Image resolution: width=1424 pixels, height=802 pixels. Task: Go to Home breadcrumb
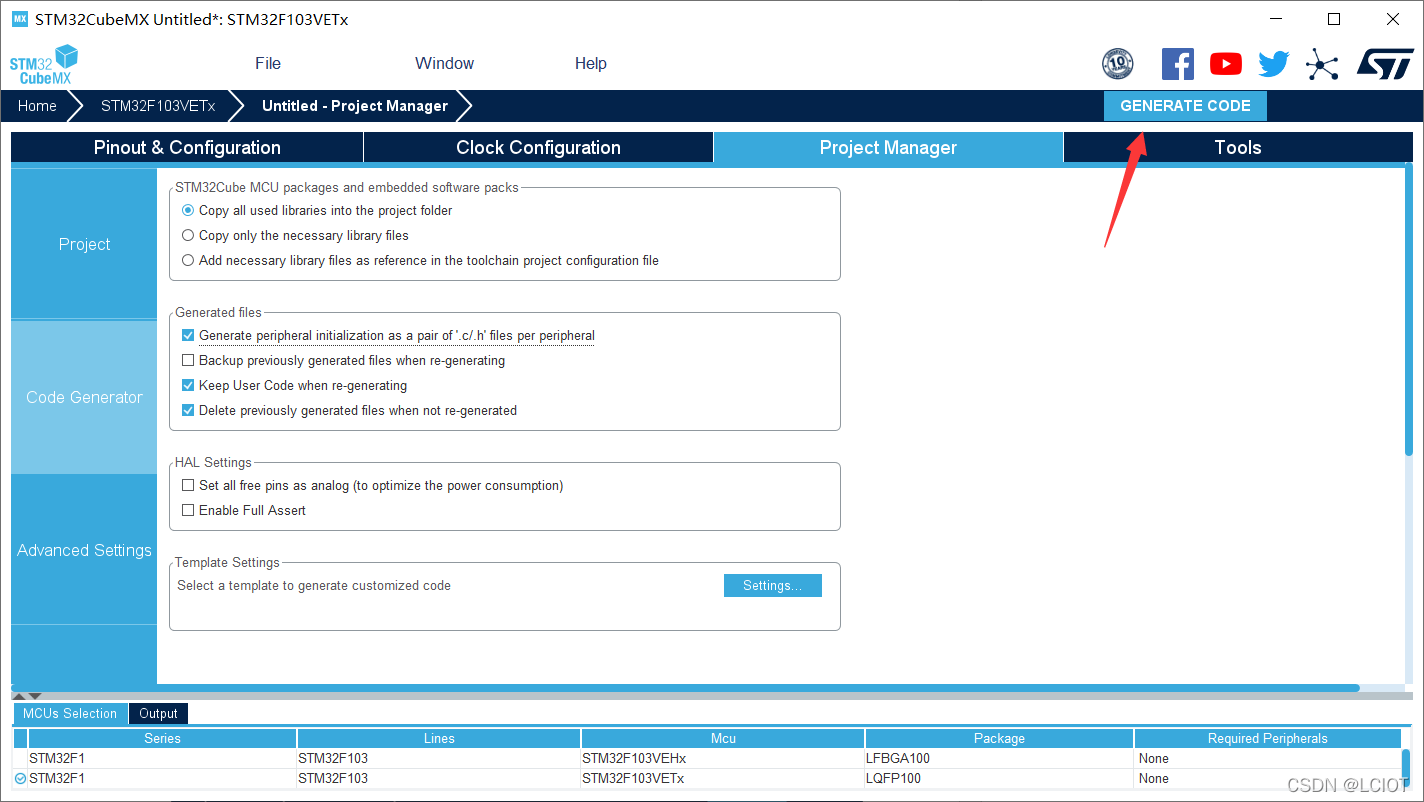click(37, 106)
